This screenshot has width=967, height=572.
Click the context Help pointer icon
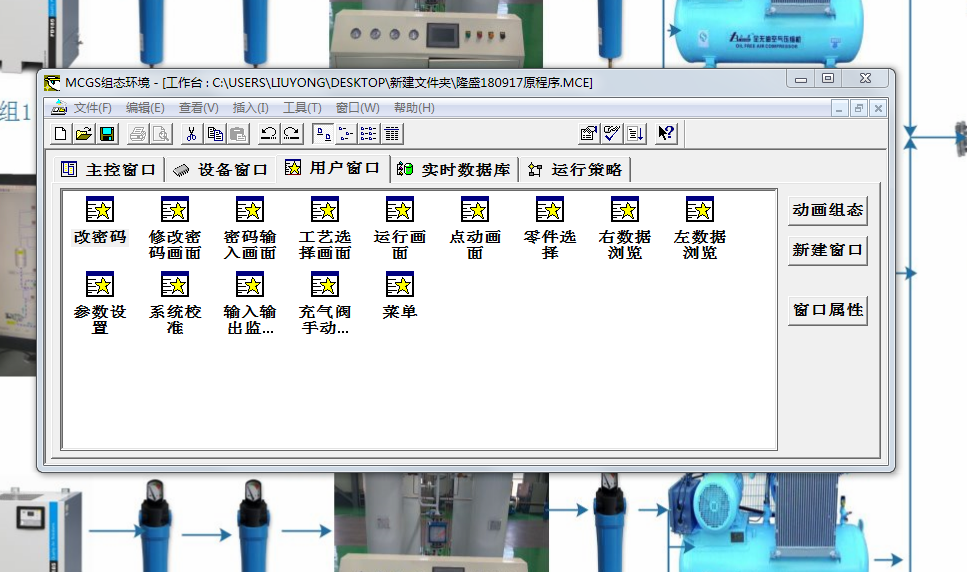[x=666, y=134]
